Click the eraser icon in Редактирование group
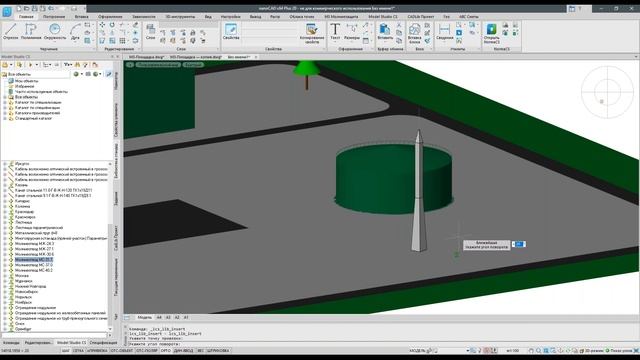Image resolution: width=640 pixels, height=360 pixels. [x=135, y=25]
